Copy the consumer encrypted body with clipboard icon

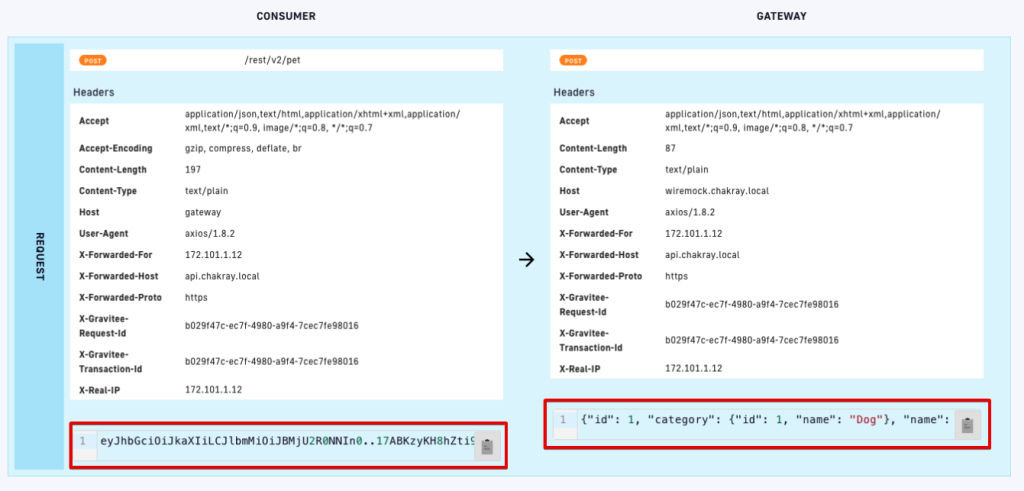487,447
